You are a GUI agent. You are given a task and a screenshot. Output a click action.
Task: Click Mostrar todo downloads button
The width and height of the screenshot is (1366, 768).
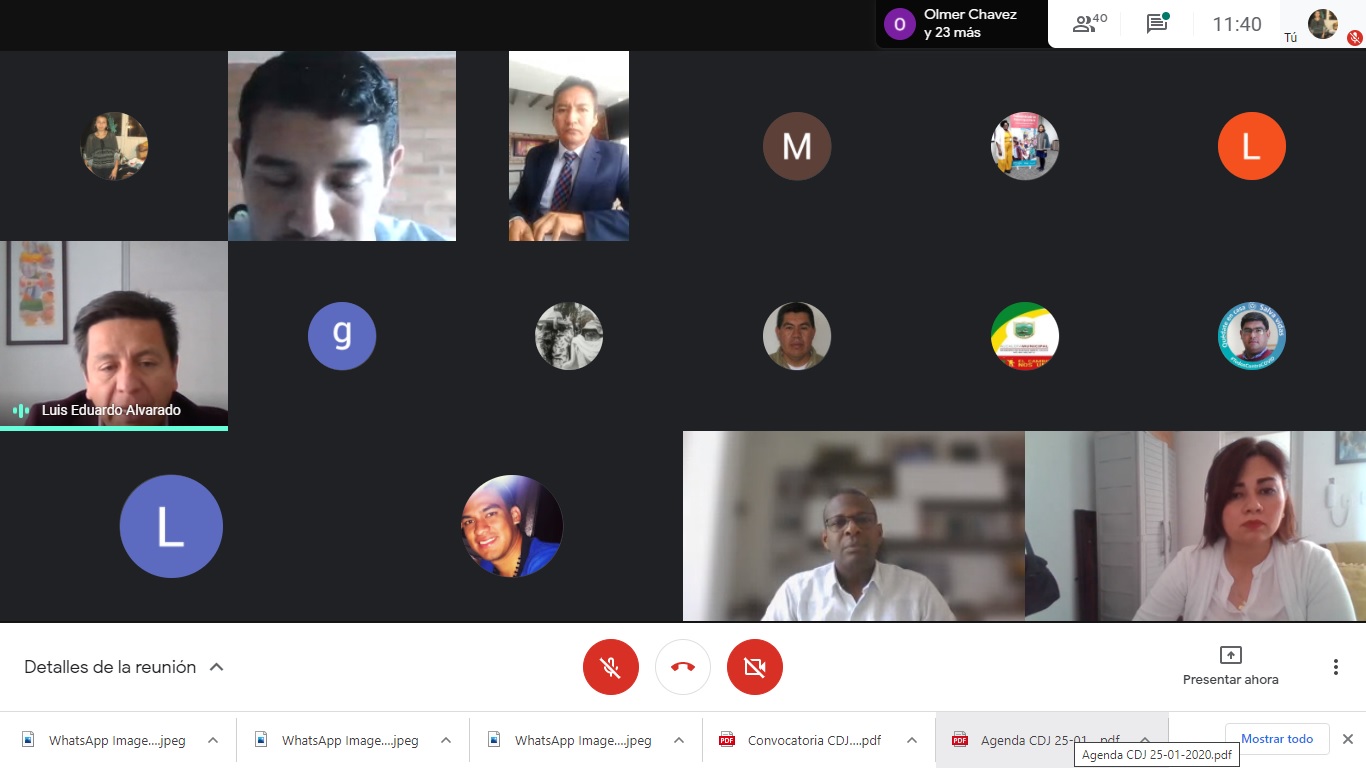[x=1277, y=739]
